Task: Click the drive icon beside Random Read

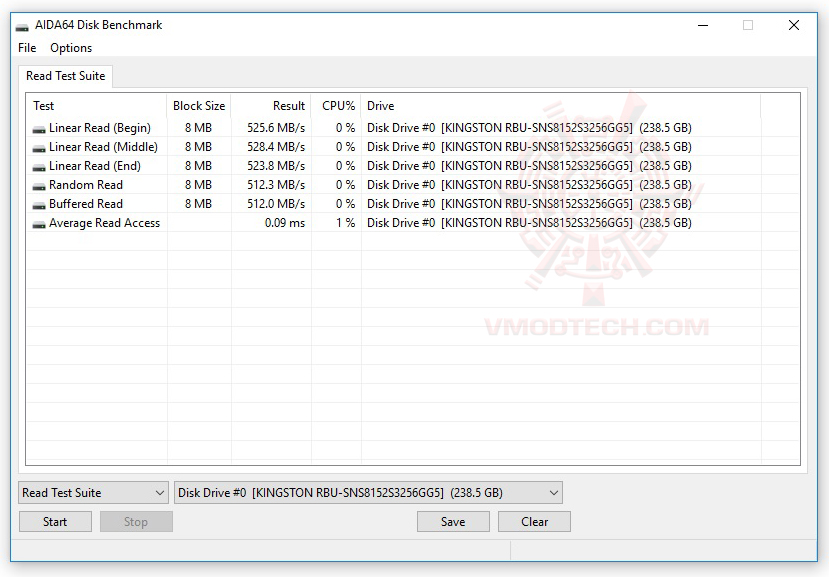Action: [39, 186]
